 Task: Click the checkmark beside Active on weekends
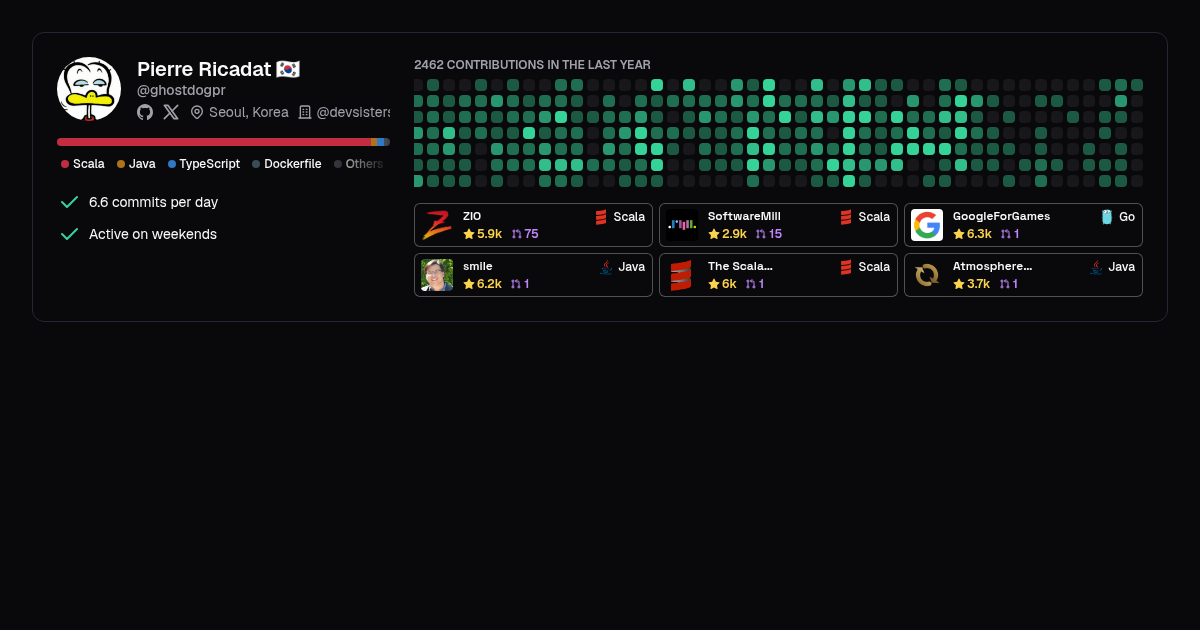[x=69, y=234]
